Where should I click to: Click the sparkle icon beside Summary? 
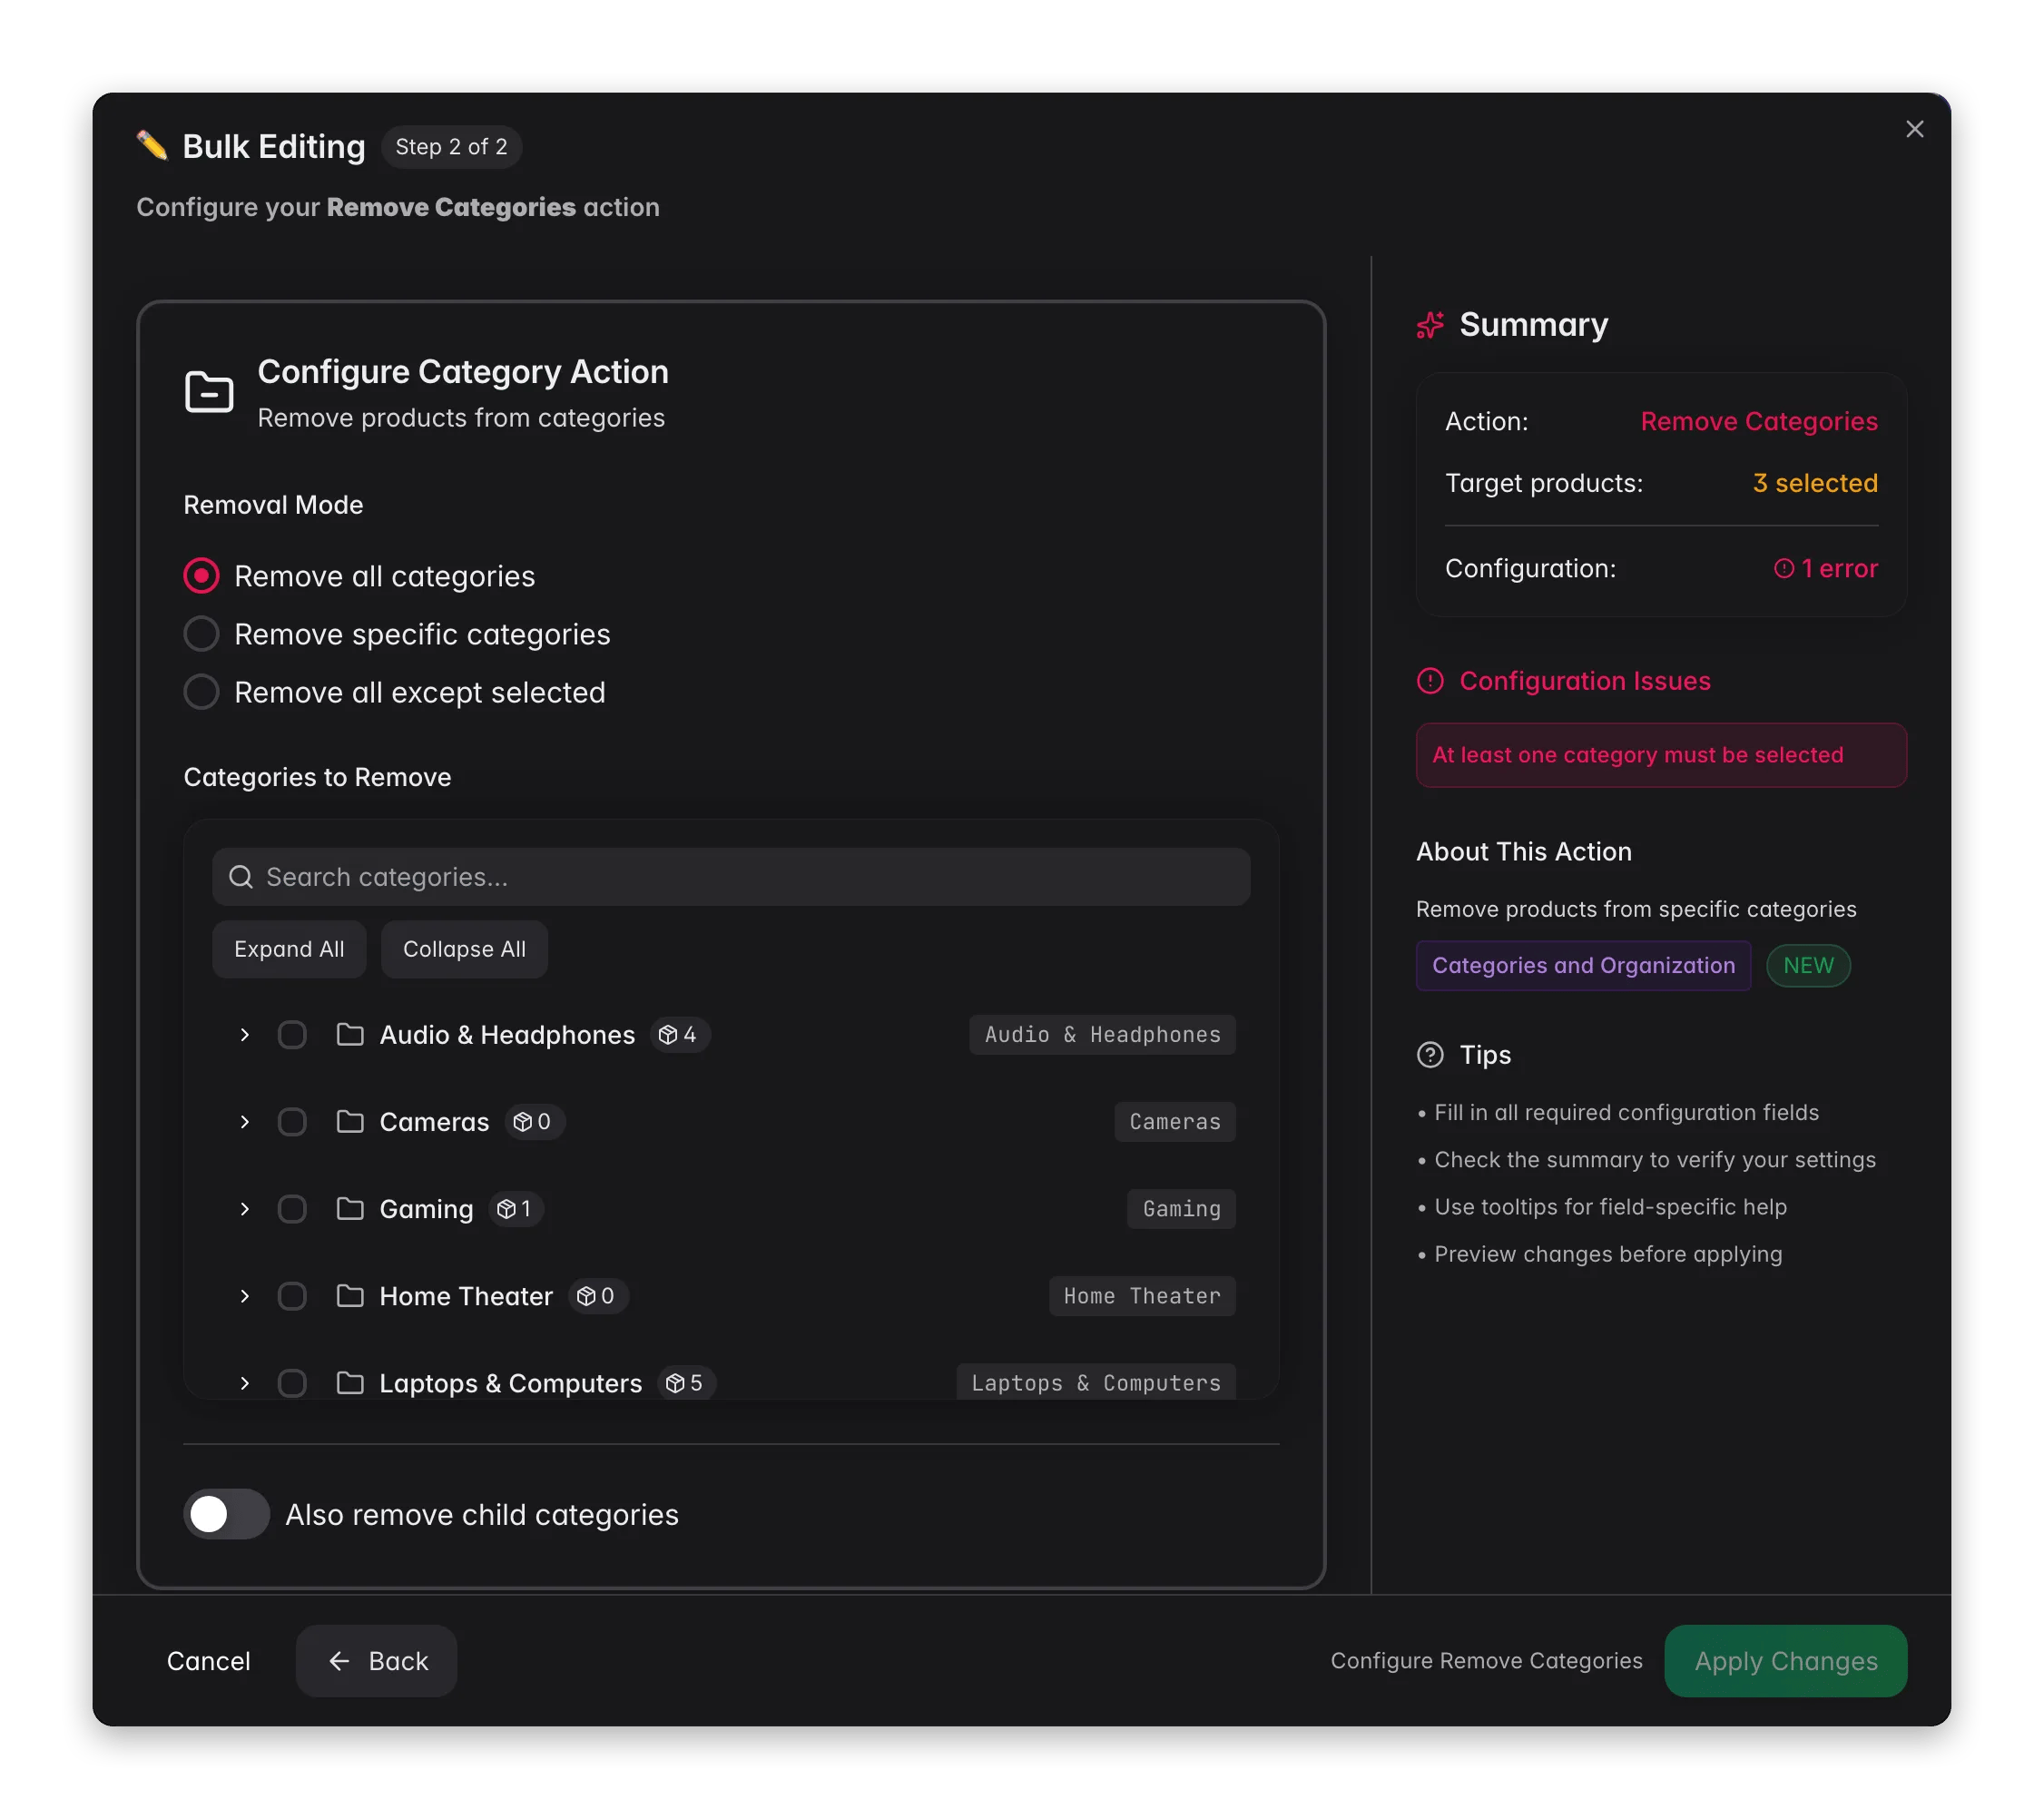[1430, 325]
